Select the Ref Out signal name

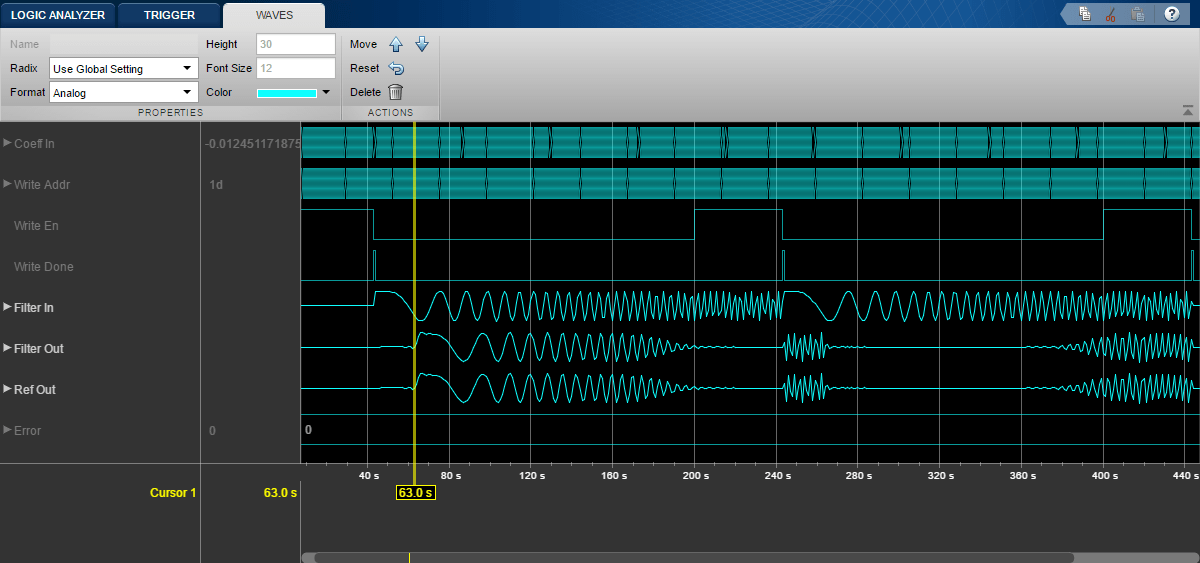(35, 389)
